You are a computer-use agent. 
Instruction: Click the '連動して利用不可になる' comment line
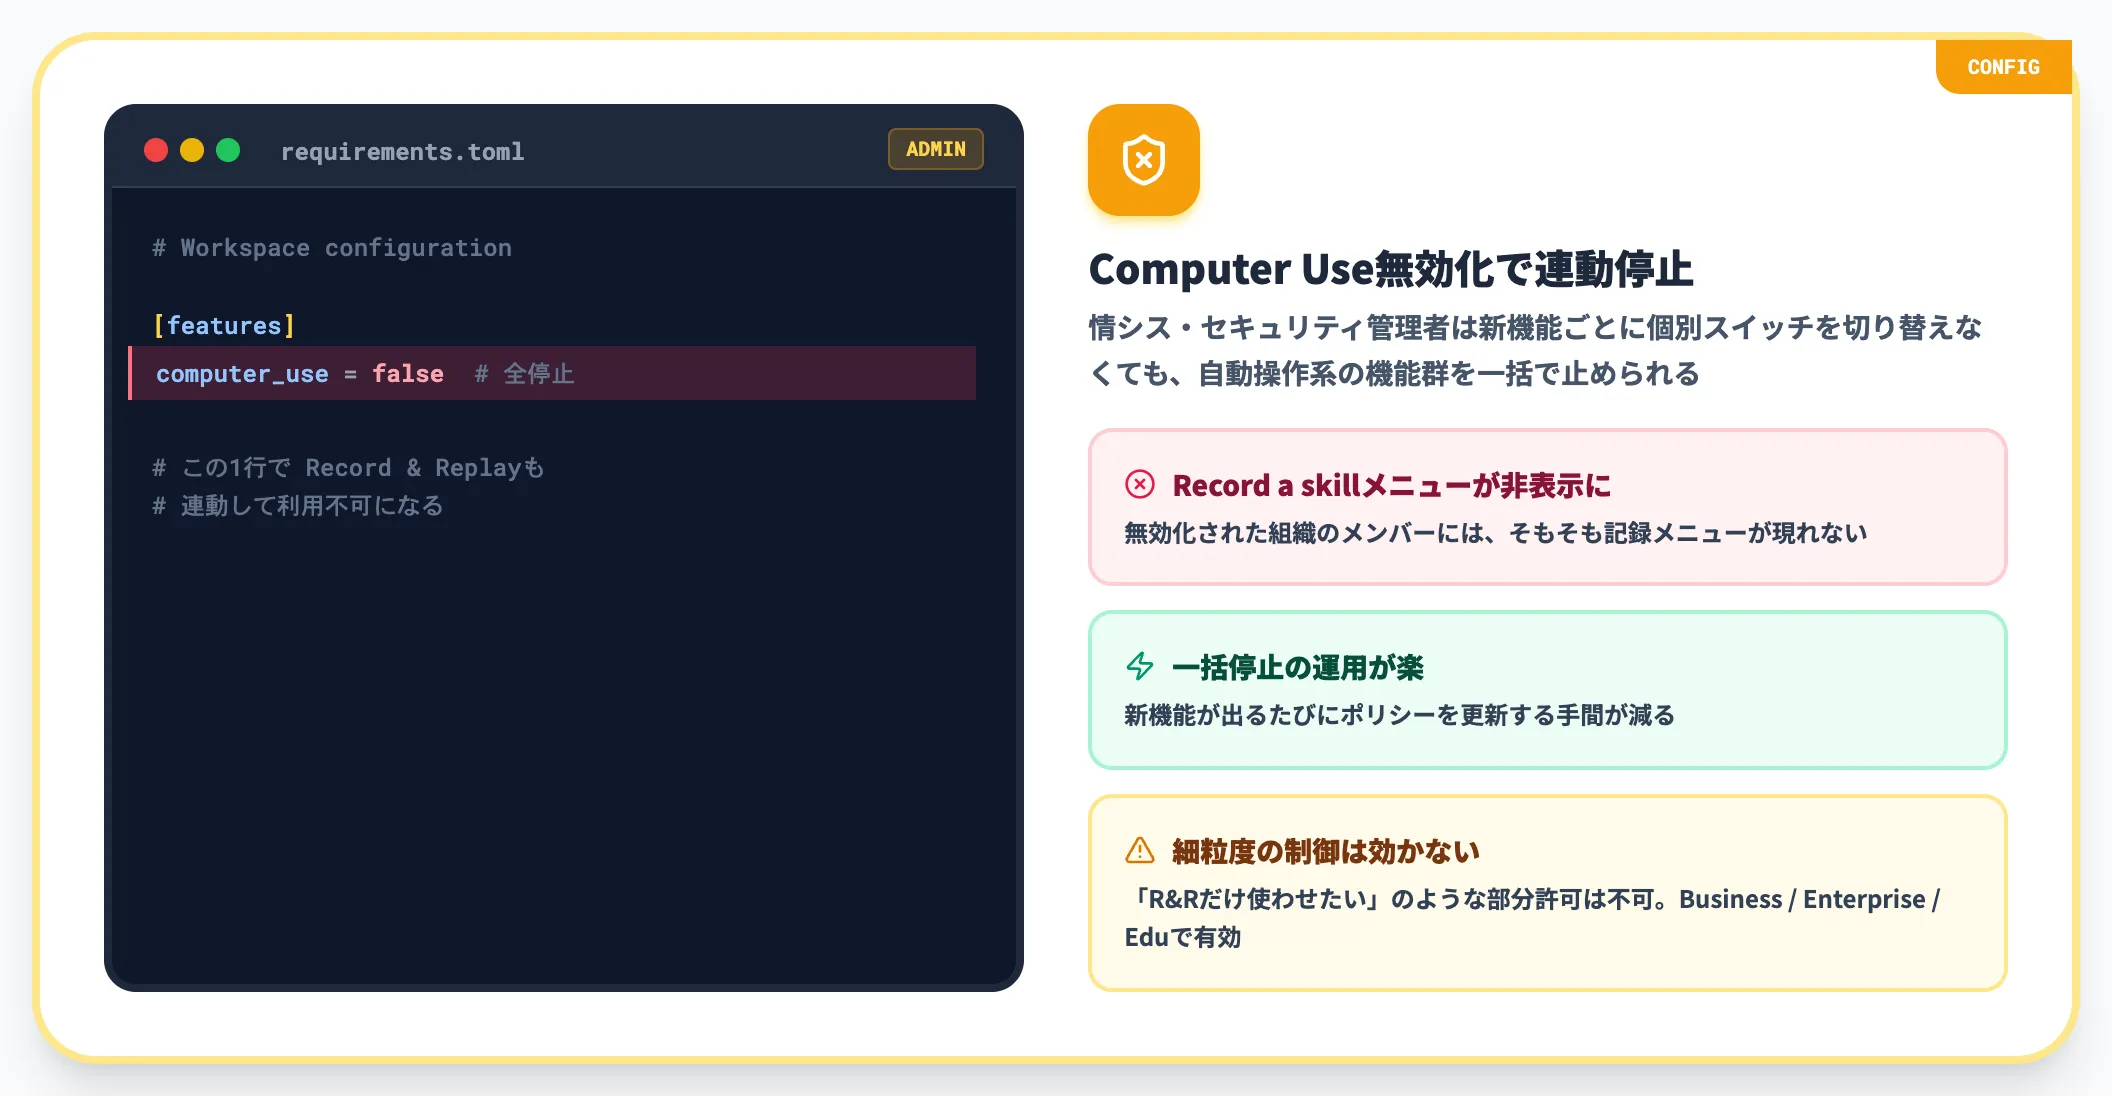click(297, 506)
